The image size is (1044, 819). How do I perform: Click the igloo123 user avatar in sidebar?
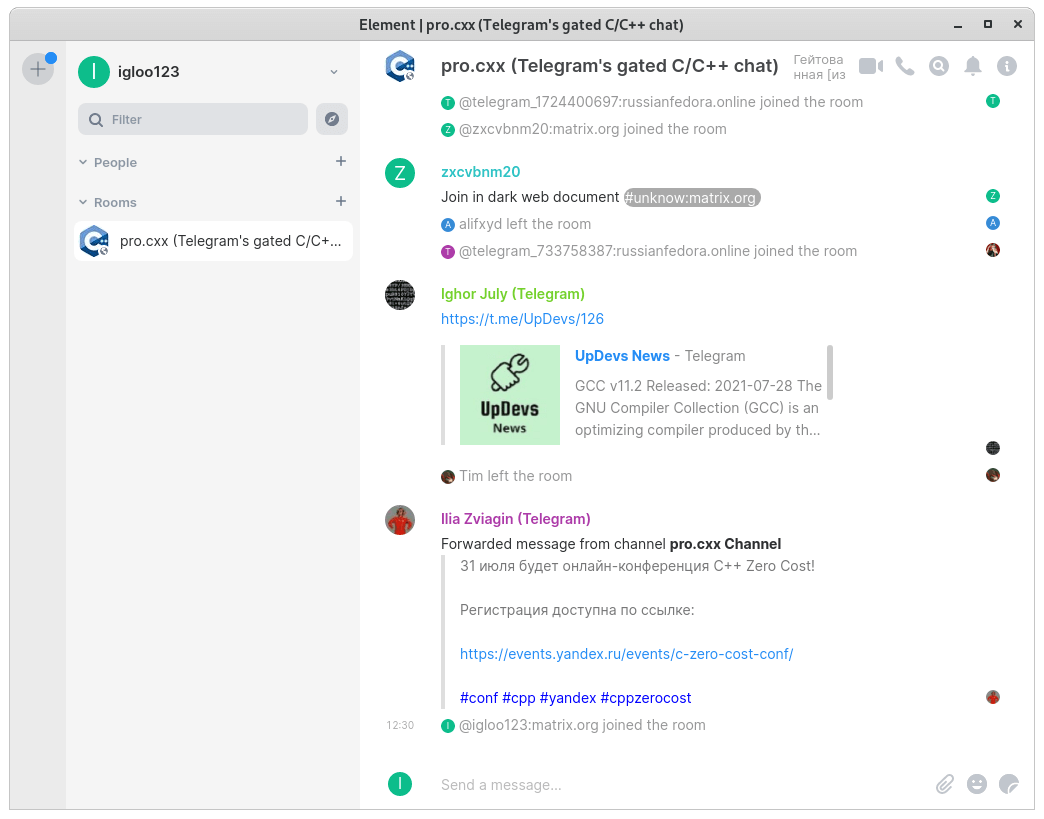pyautogui.click(x=94, y=72)
